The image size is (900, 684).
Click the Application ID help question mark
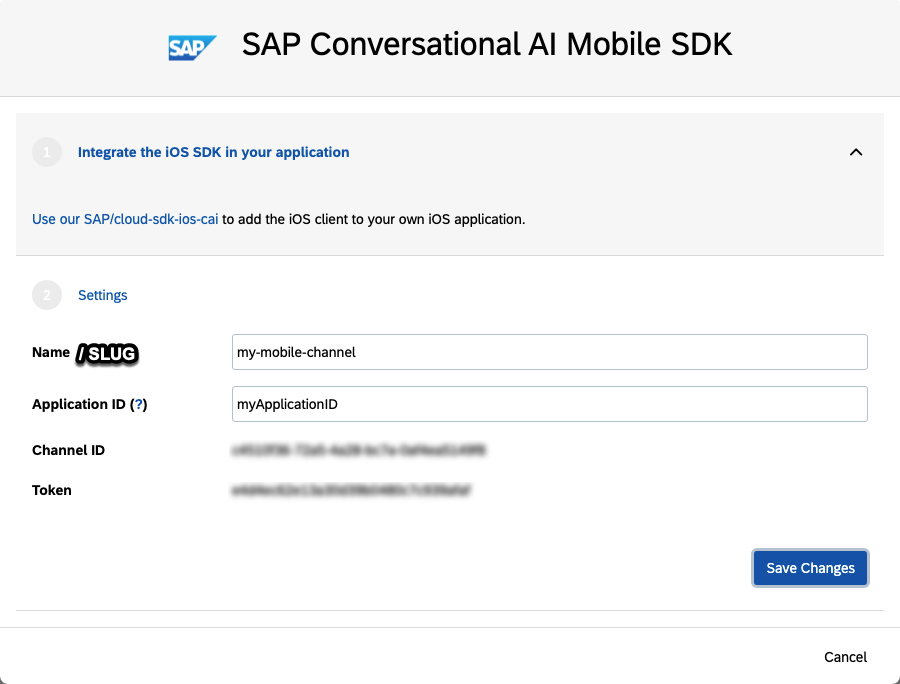[x=138, y=405]
